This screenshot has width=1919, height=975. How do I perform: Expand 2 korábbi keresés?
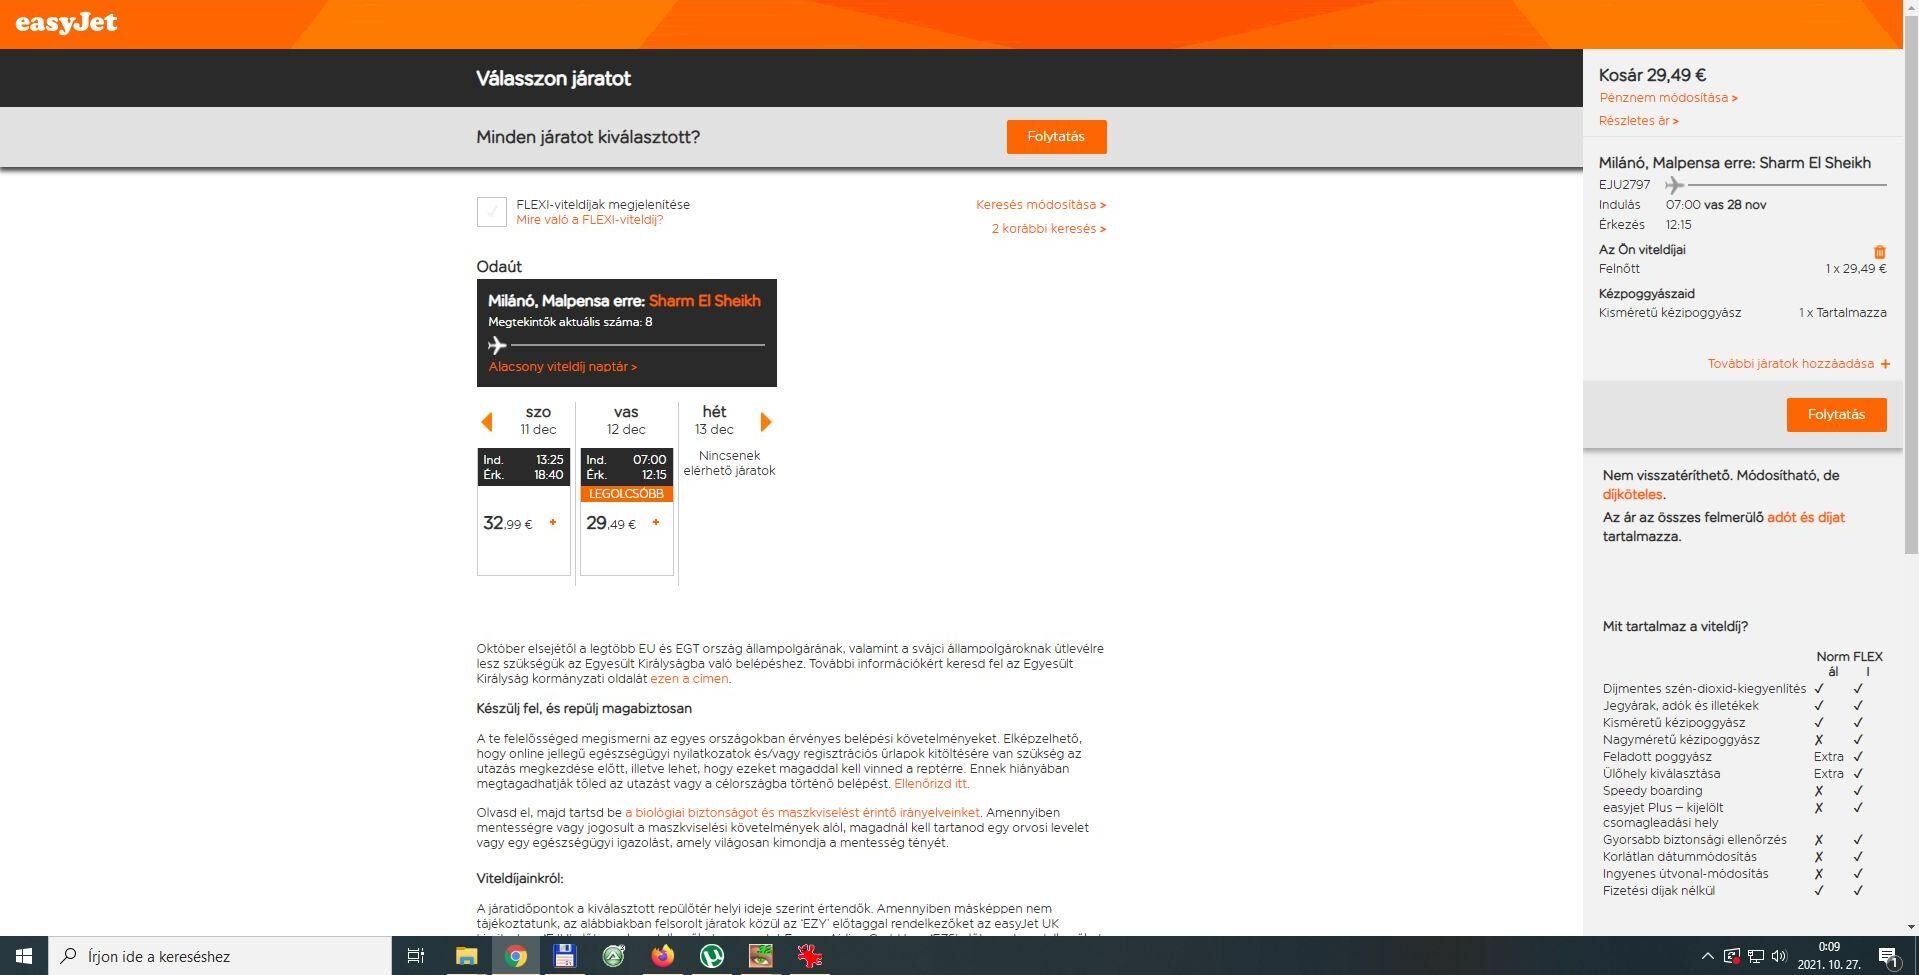click(1049, 229)
